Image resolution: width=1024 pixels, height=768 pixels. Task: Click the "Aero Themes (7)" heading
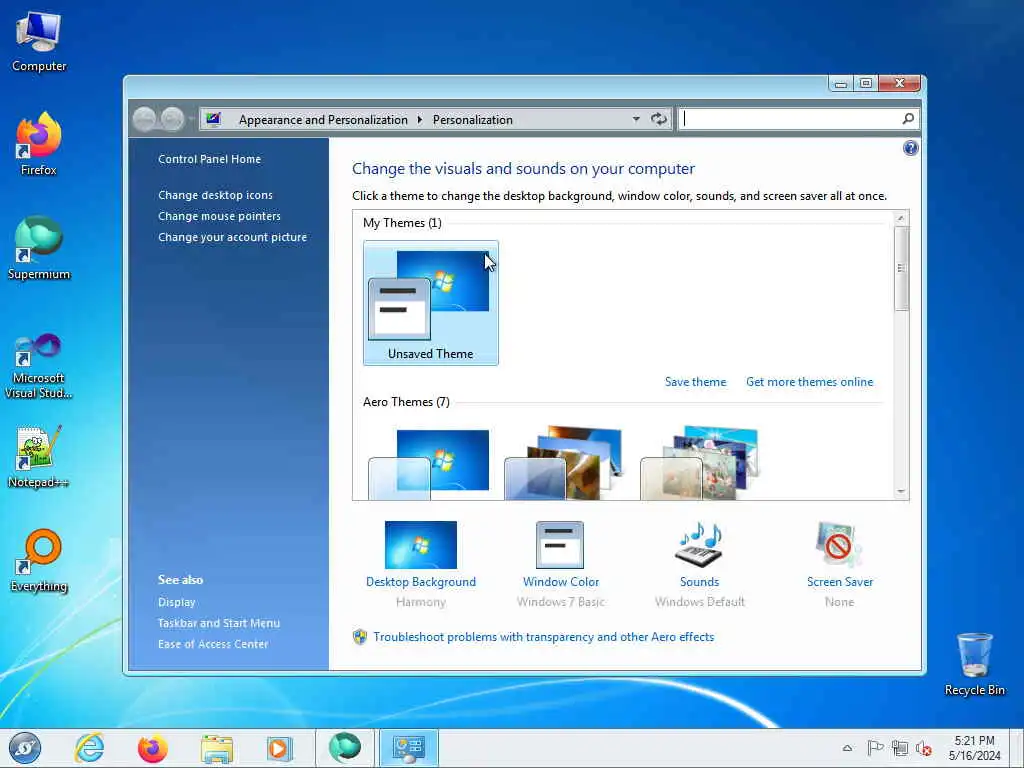[406, 402]
